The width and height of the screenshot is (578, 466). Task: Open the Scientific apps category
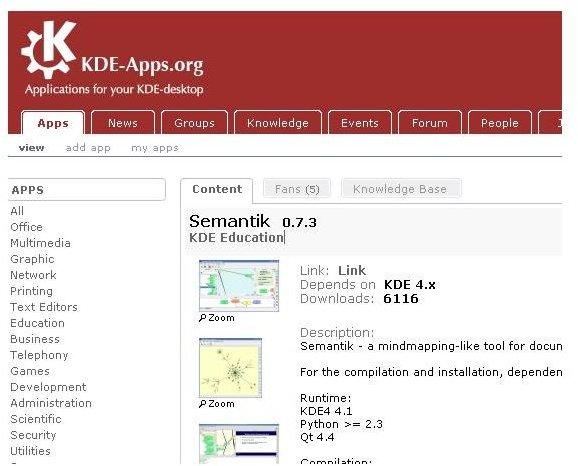(x=36, y=419)
